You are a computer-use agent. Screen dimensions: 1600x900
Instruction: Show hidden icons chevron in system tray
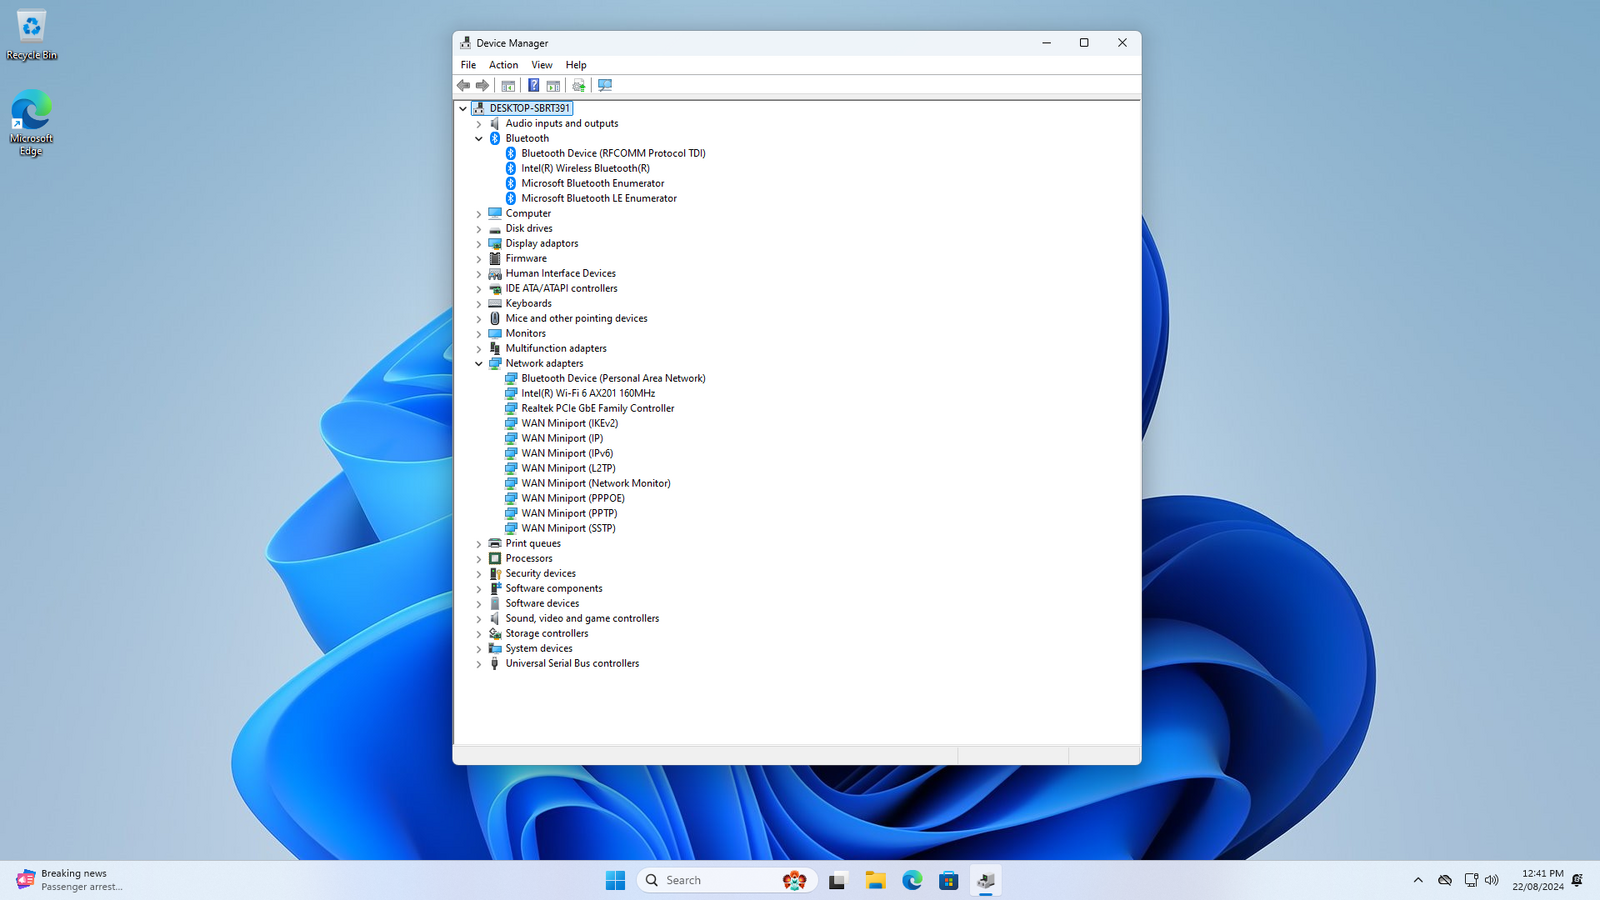point(1418,880)
